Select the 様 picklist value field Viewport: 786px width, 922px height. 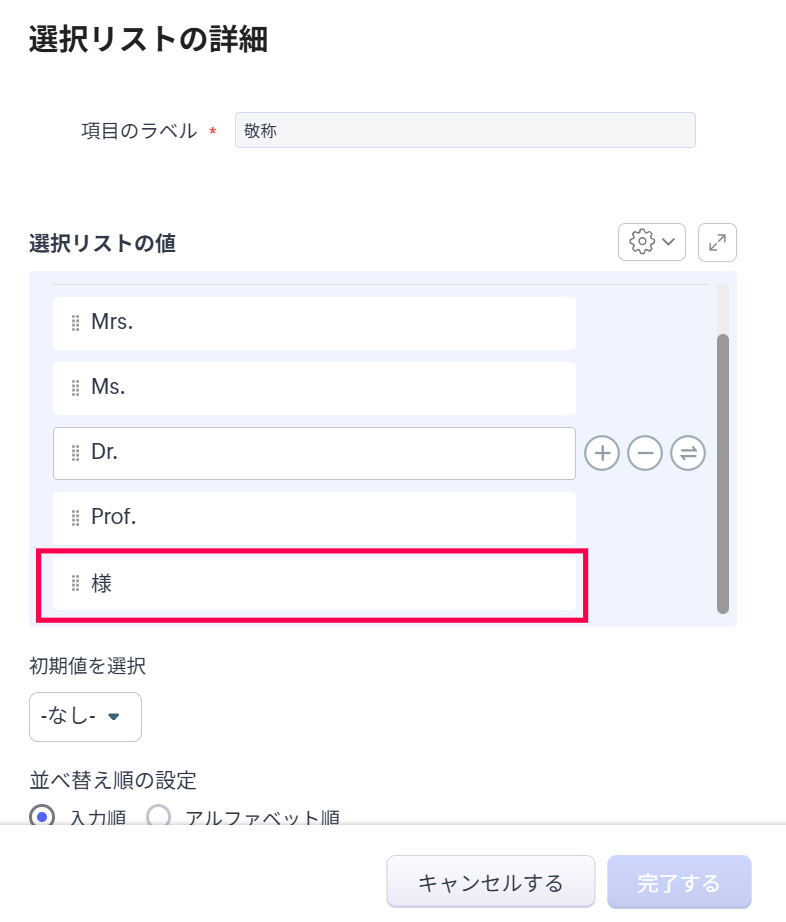(x=330, y=583)
